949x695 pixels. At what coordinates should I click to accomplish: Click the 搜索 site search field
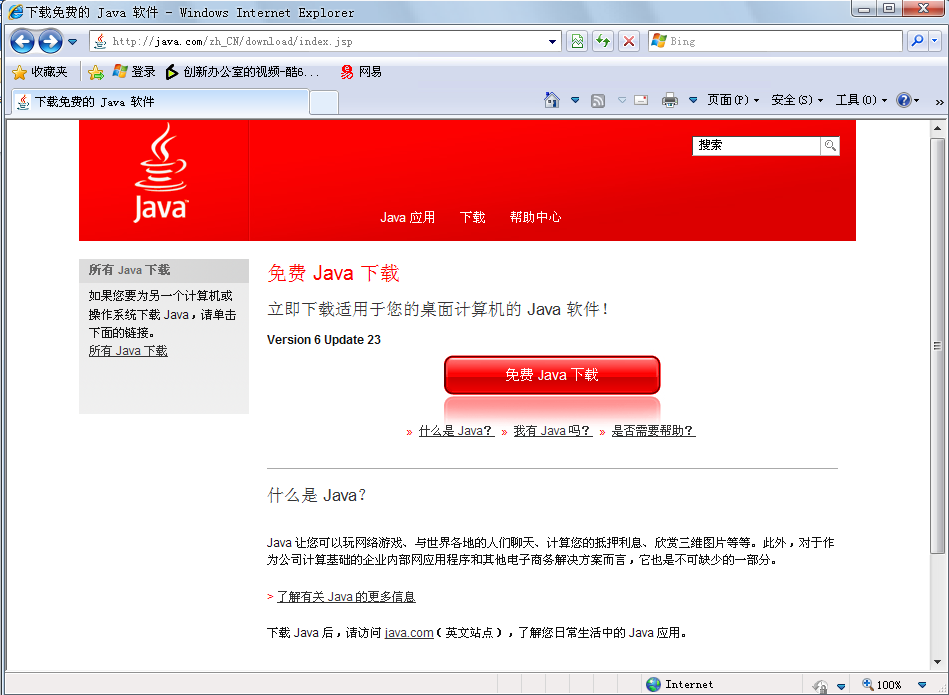(x=756, y=145)
